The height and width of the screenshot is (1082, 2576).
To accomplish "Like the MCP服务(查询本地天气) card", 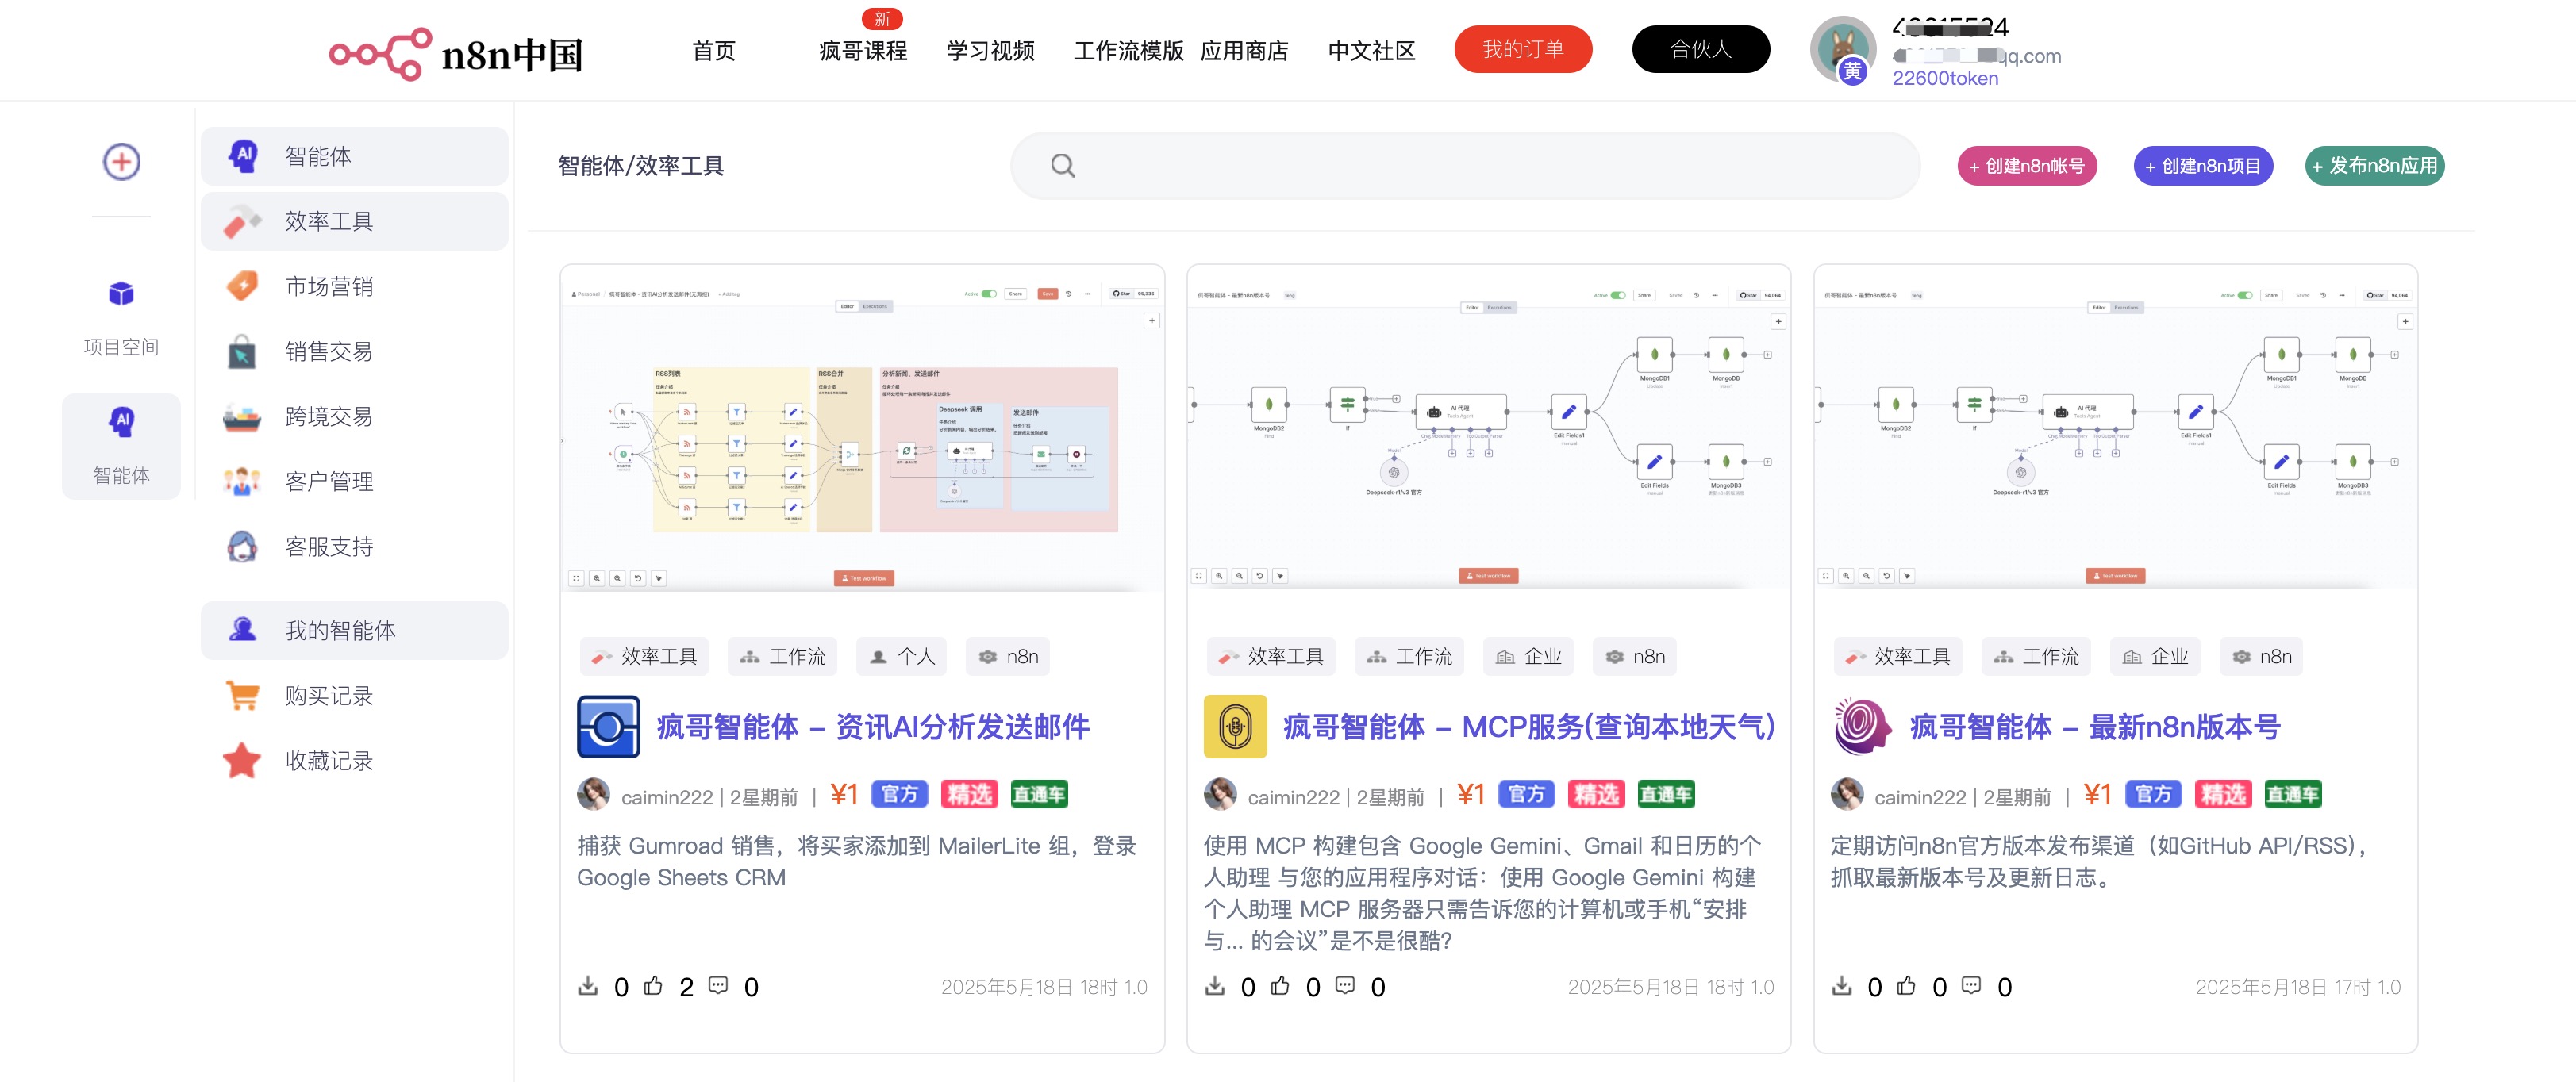I will 1280,986.
